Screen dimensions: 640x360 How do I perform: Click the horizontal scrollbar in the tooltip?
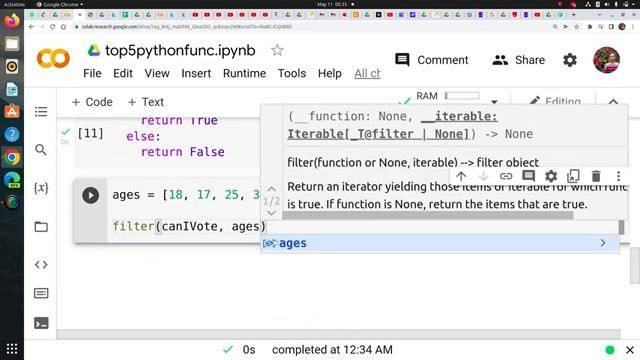[x=428, y=216]
